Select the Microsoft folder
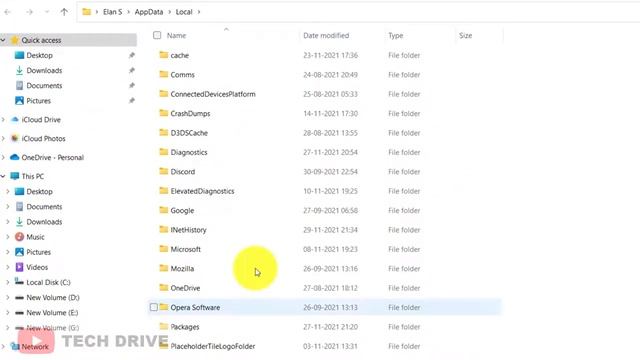Image resolution: width=640 pixels, height=360 pixels. pyautogui.click(x=185, y=249)
